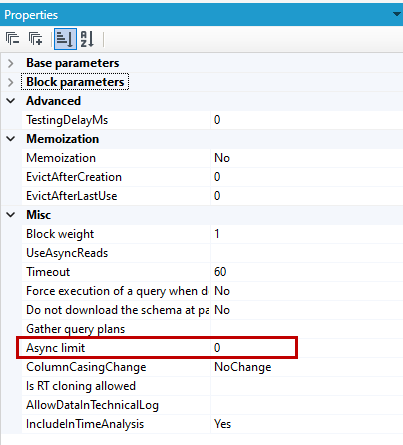The width and height of the screenshot is (403, 445).
Task: Click the Gather query plans value cell
Action: pos(307,329)
